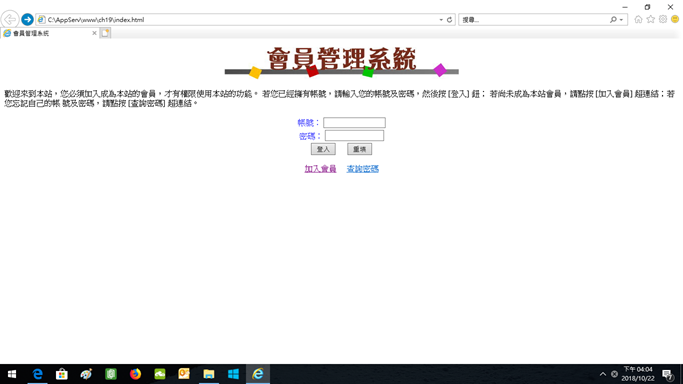Expand the address bar history dropdown

coord(441,20)
